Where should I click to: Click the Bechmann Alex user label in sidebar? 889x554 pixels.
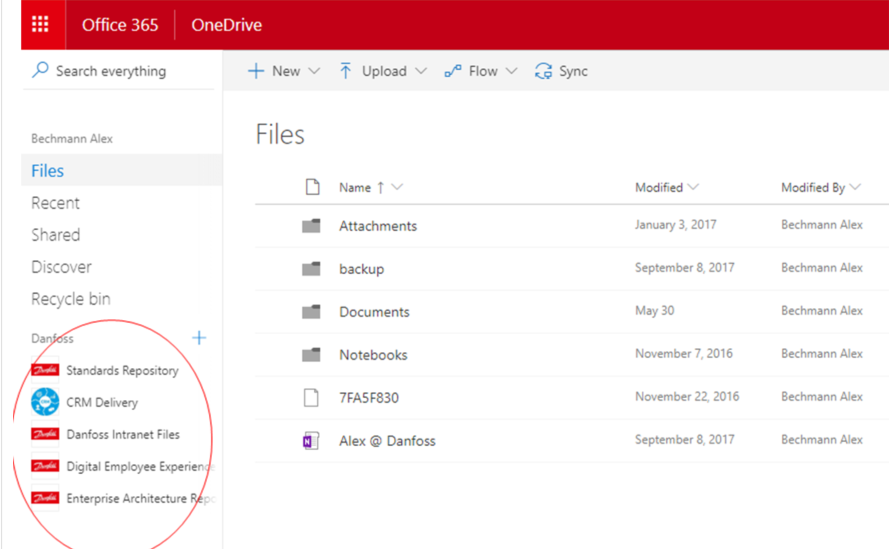pos(72,138)
